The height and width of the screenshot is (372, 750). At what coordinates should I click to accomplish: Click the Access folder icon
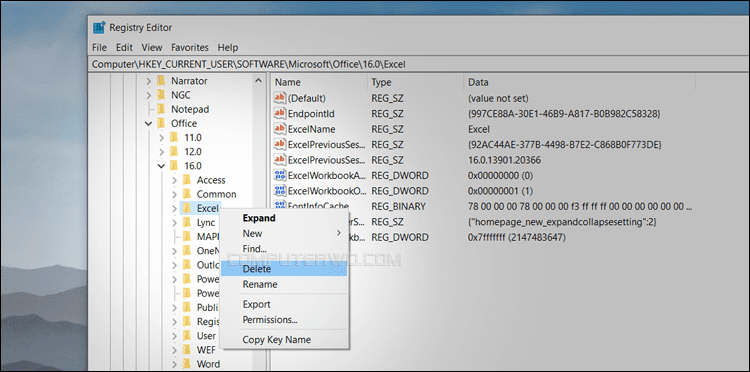click(x=187, y=180)
